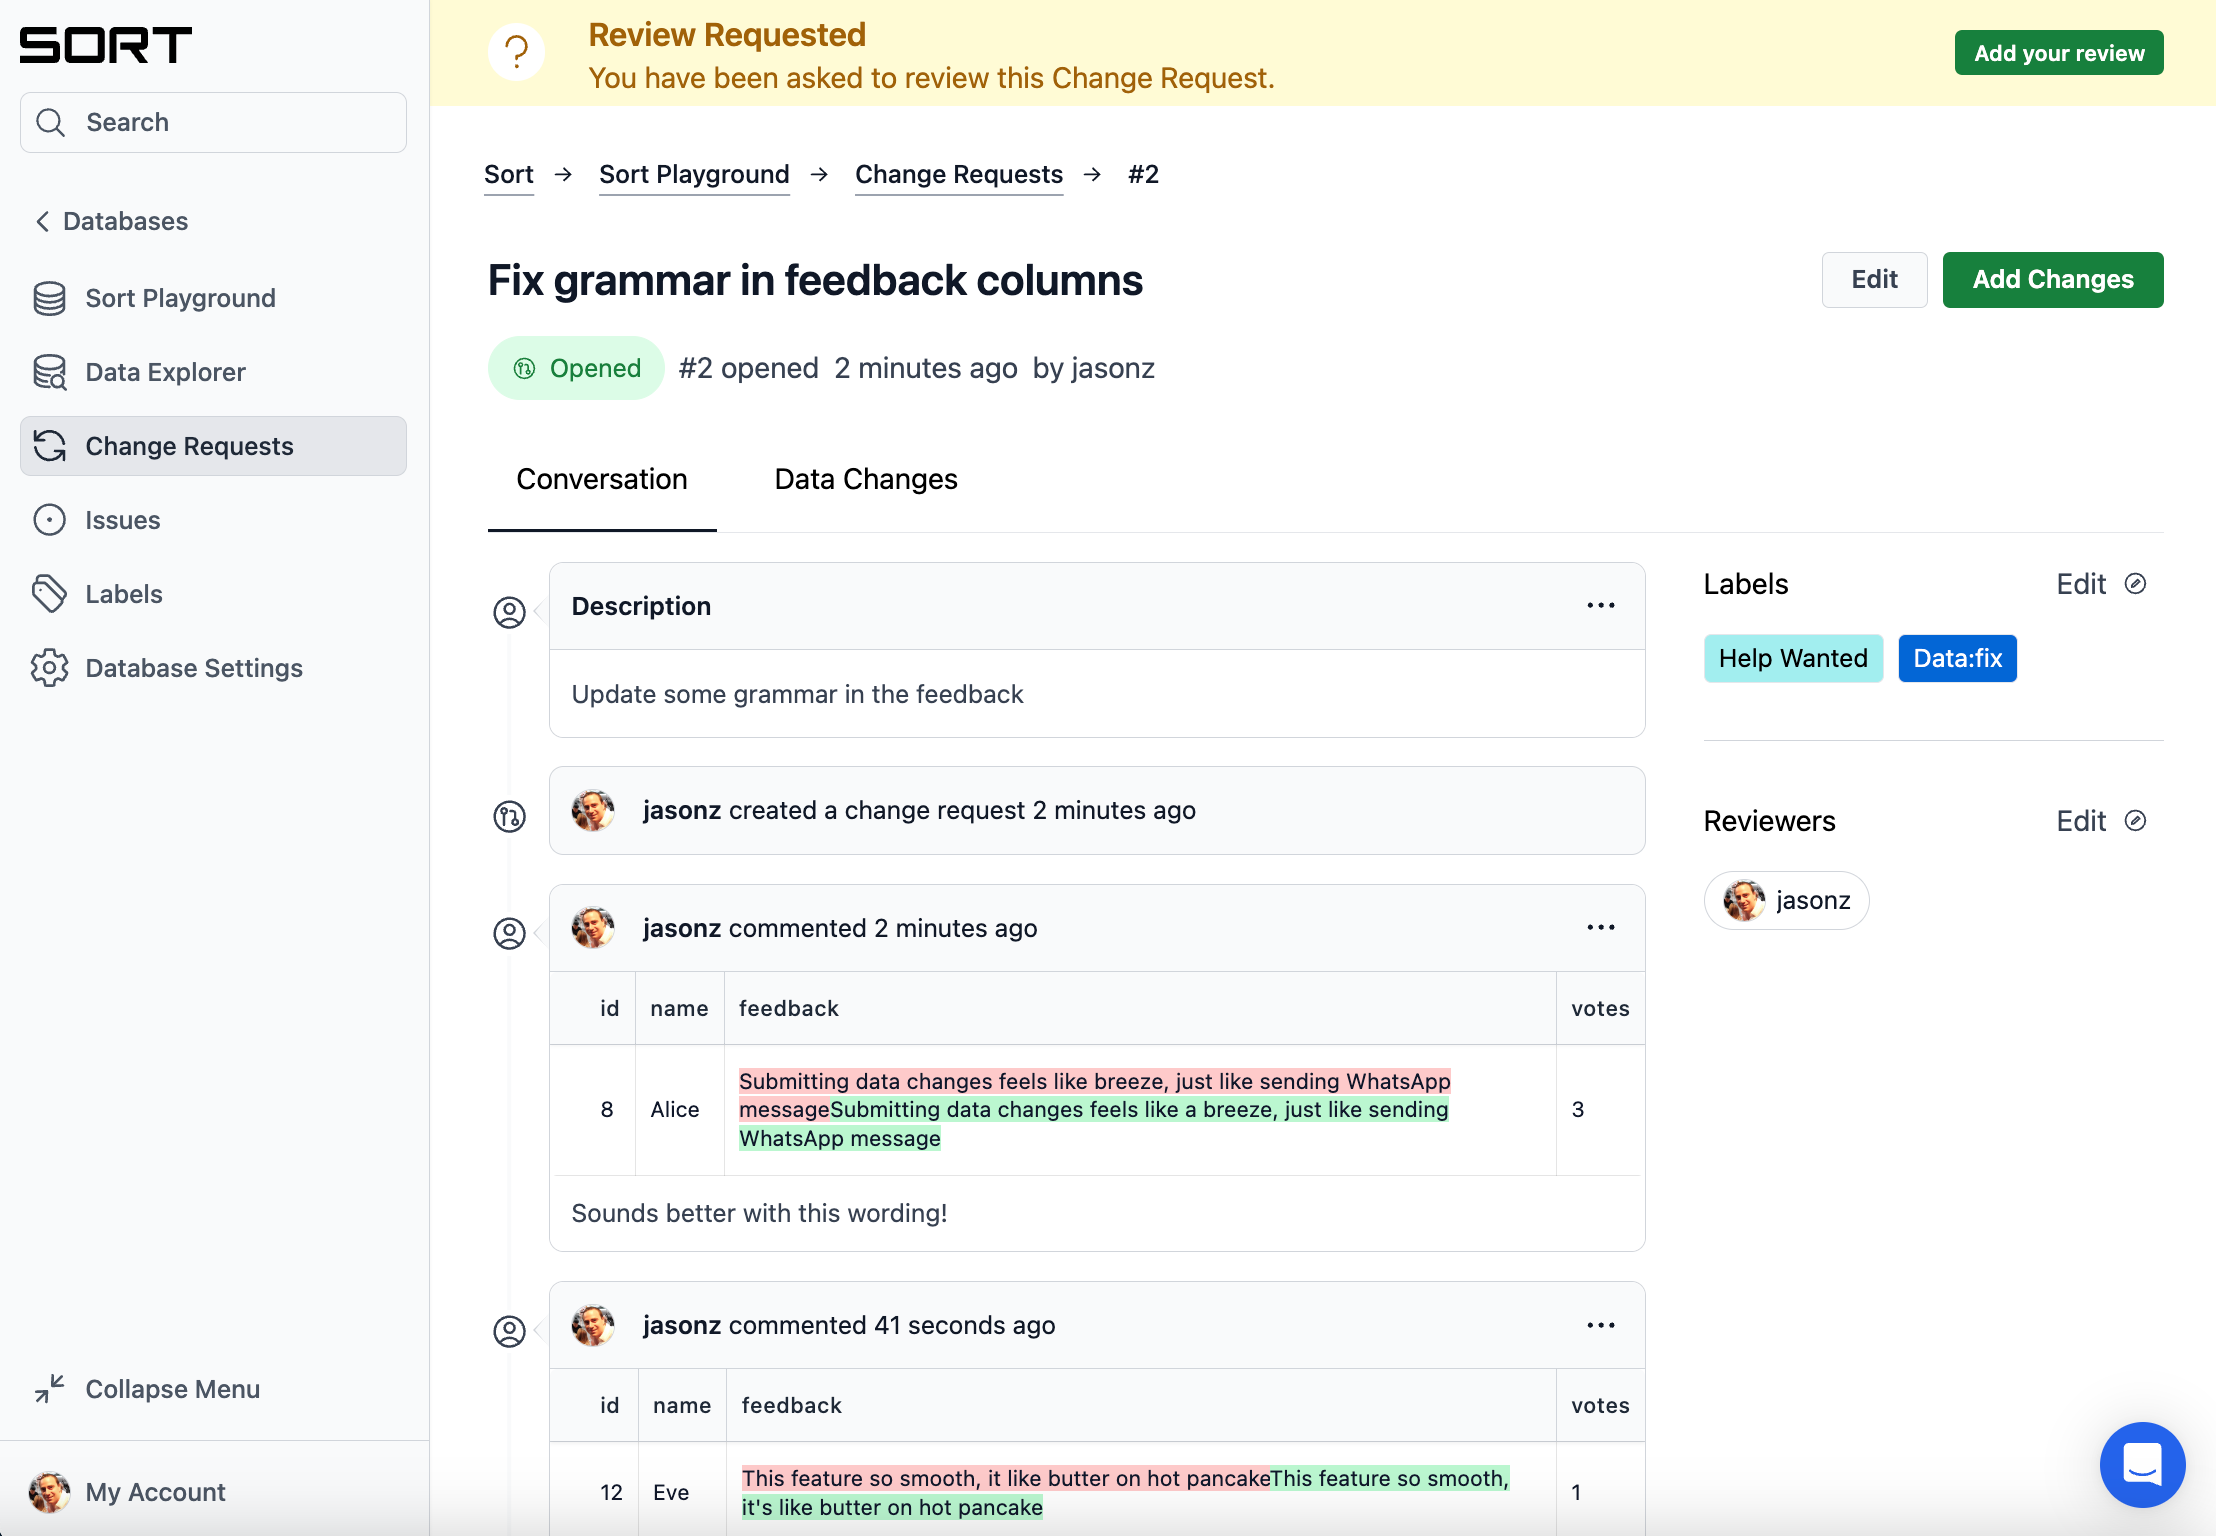This screenshot has width=2216, height=1536.
Task: Click into the Search field
Action: click(213, 122)
